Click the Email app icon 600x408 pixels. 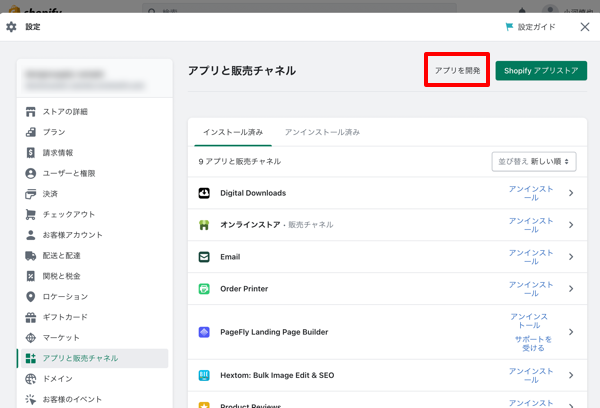[204, 257]
